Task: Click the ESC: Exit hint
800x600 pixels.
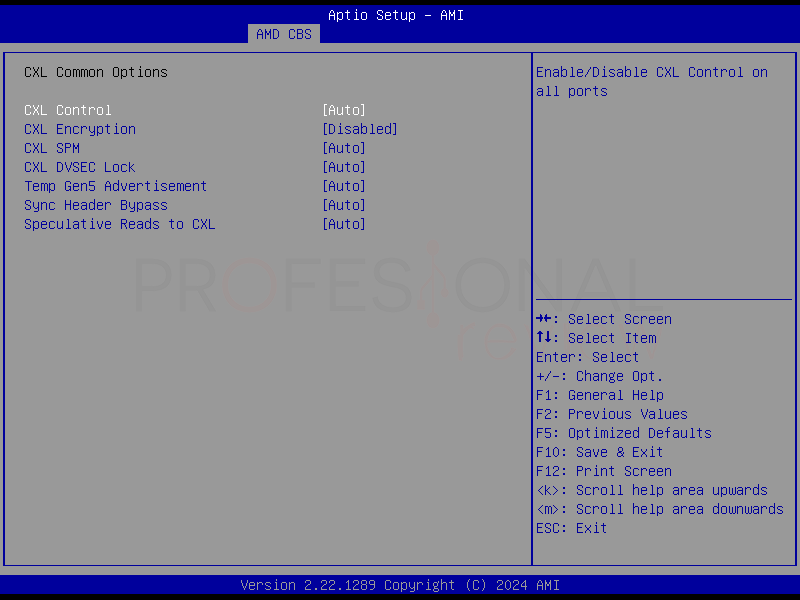Action: (571, 529)
